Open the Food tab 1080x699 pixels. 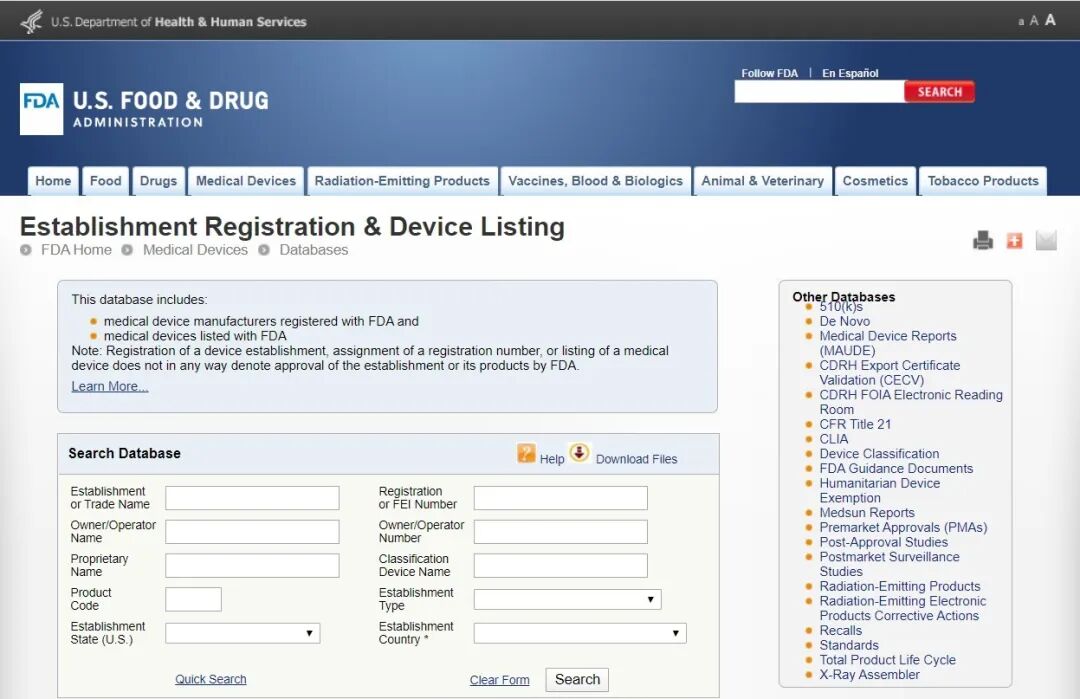click(105, 181)
